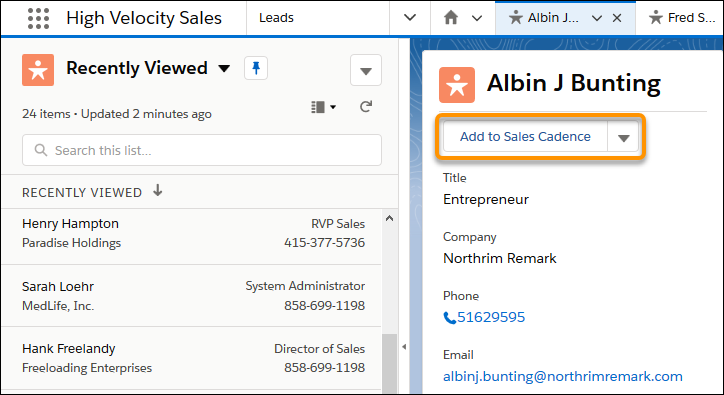Screen dimensions: 724x395
Task: Click the Search this list field
Action: [x=202, y=150]
